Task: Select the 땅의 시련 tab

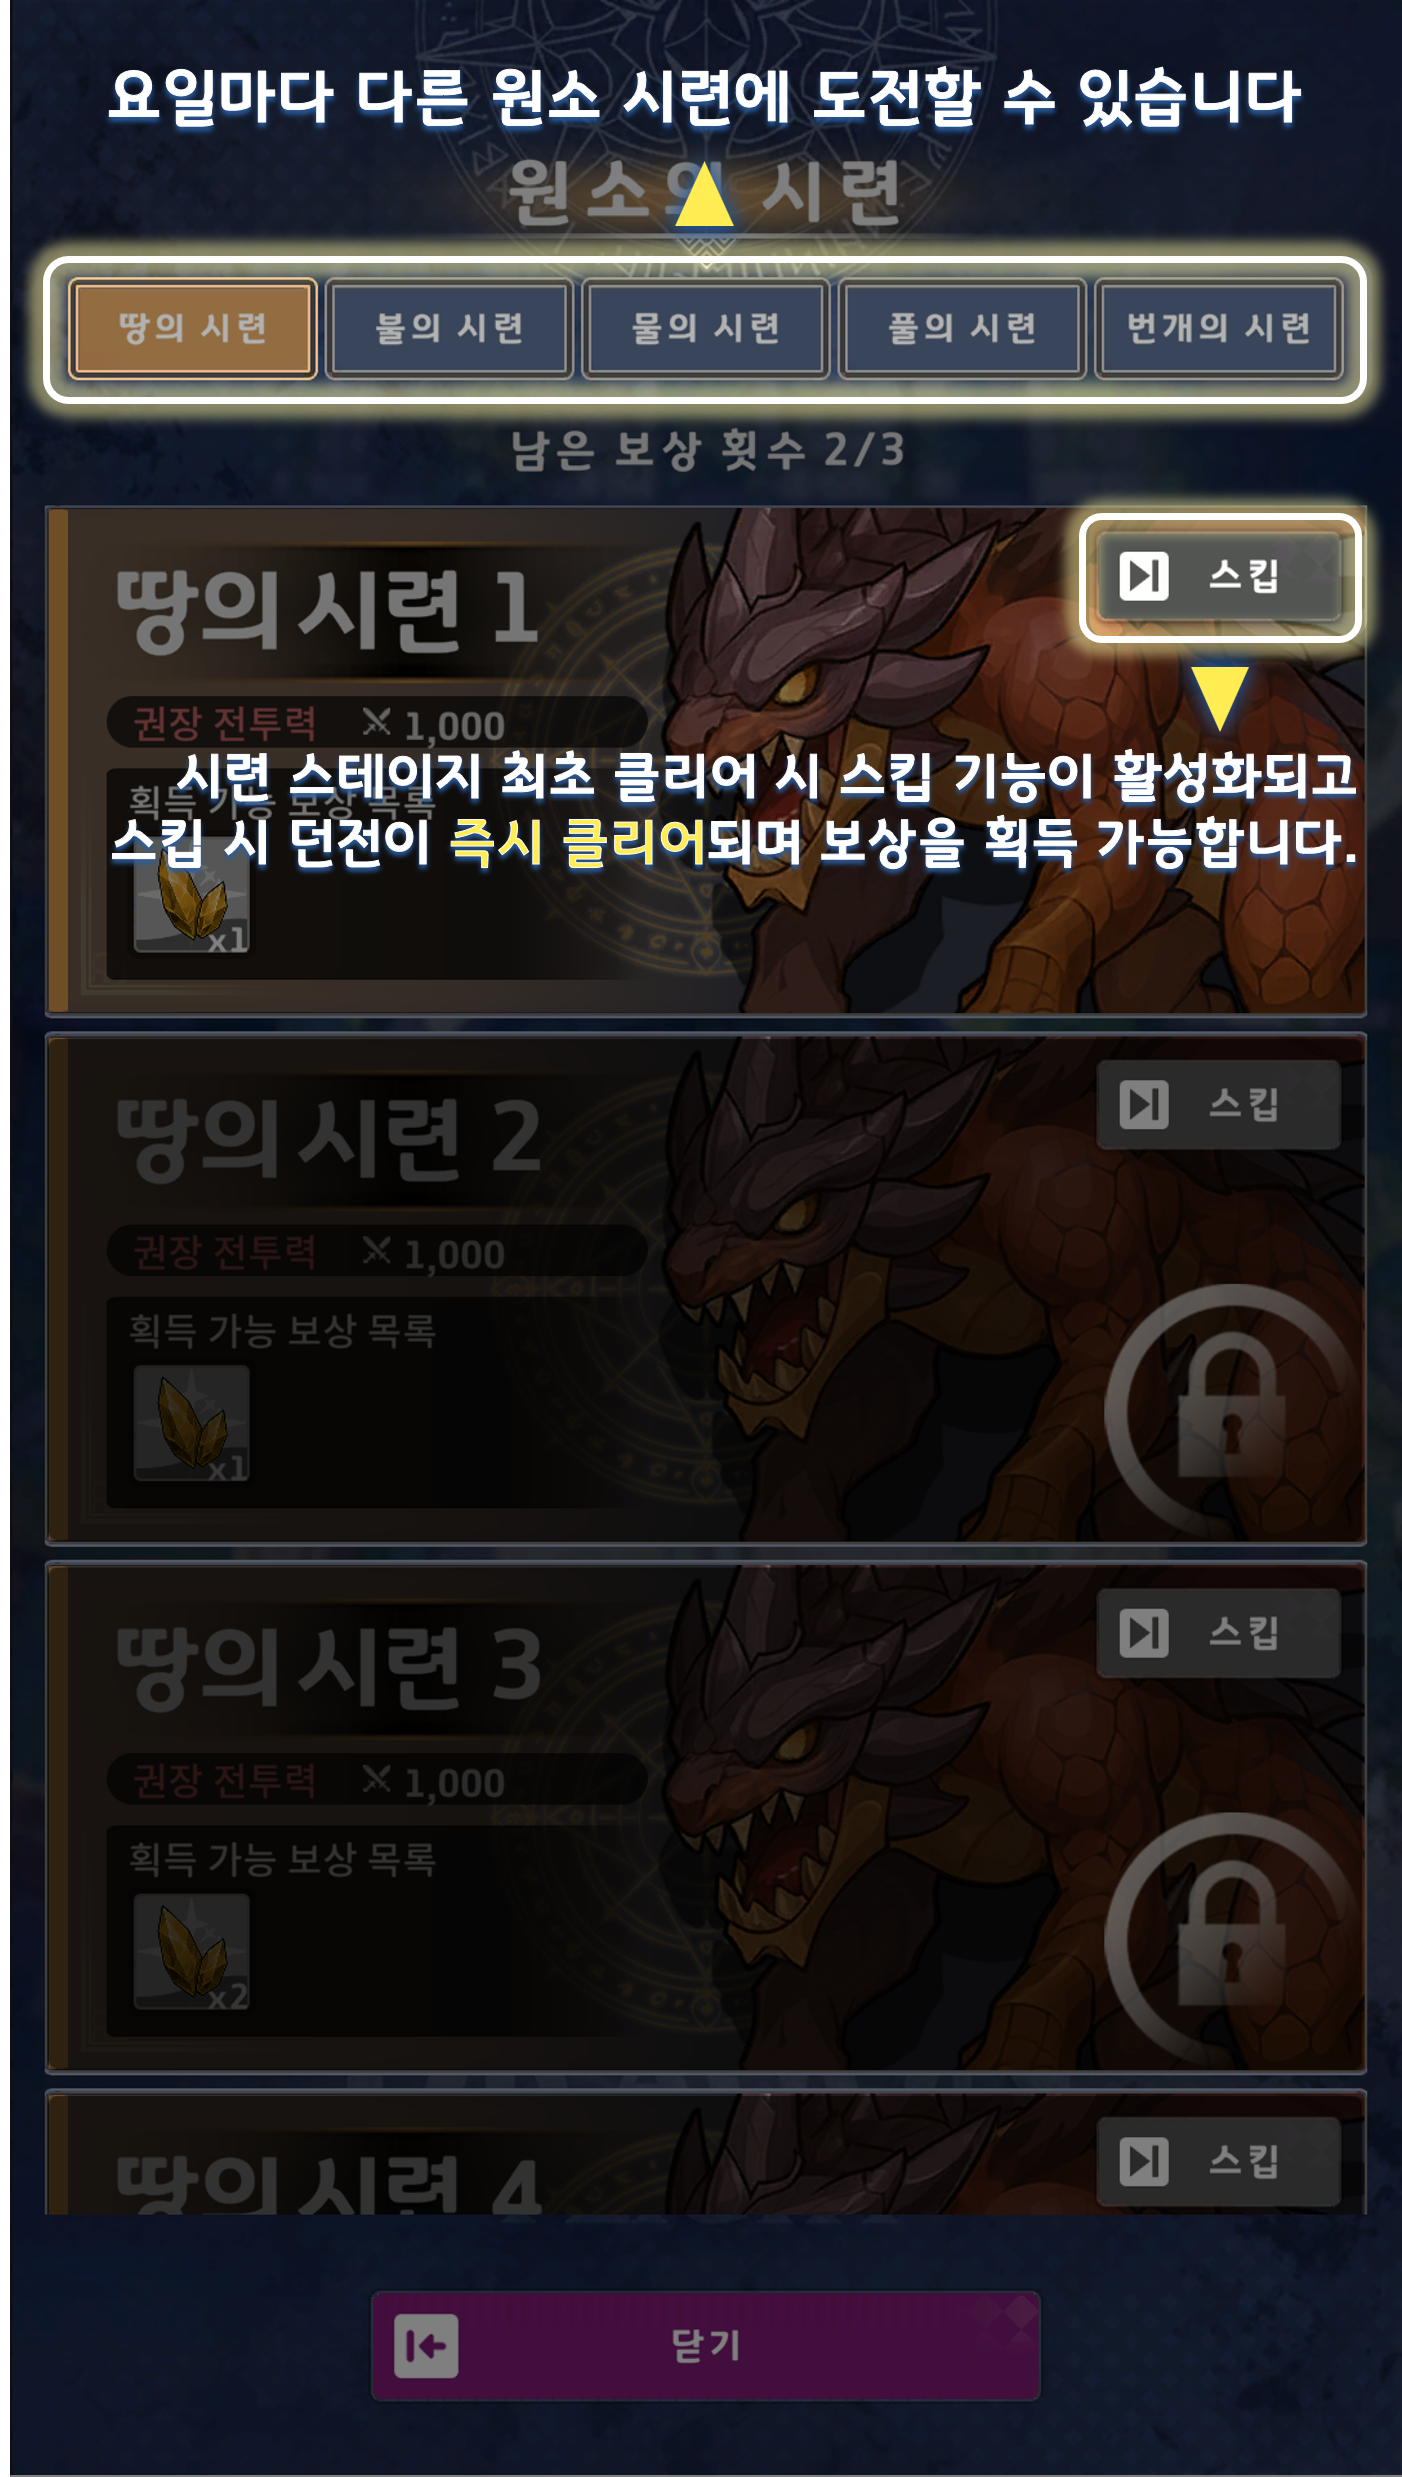Action: pos(193,328)
